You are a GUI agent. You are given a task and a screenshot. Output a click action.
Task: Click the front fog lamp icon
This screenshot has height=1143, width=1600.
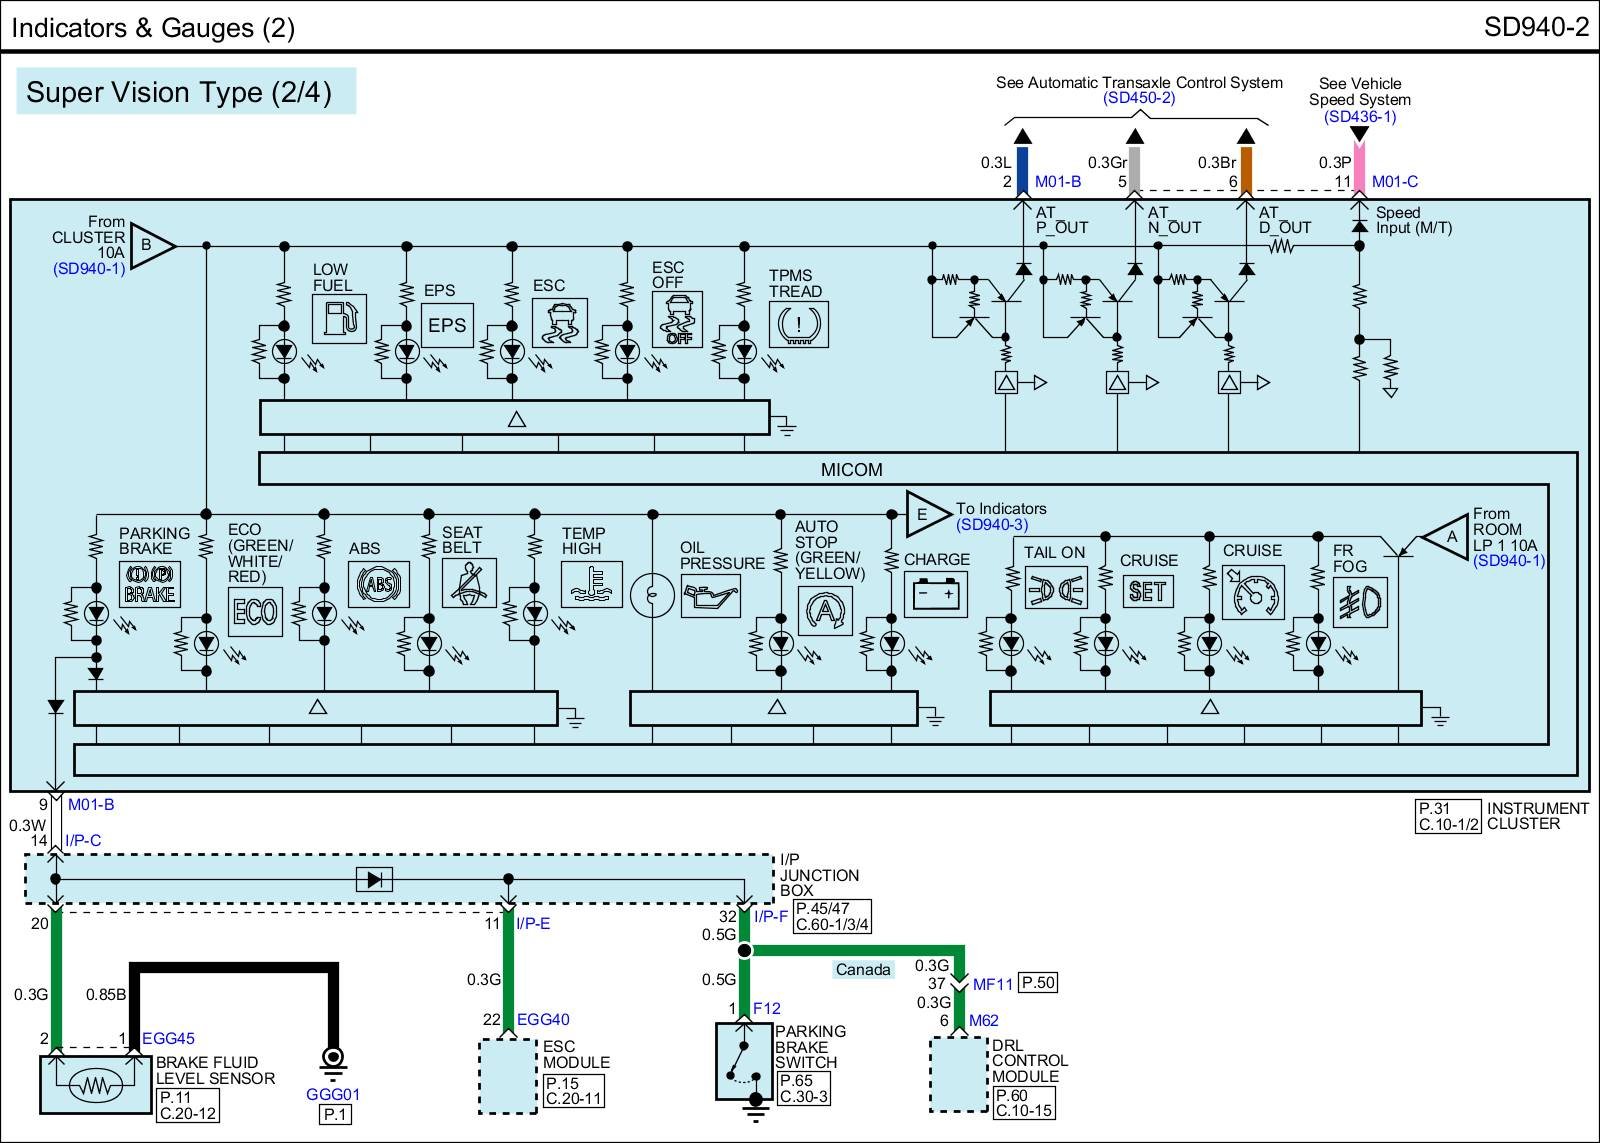(x=1360, y=600)
